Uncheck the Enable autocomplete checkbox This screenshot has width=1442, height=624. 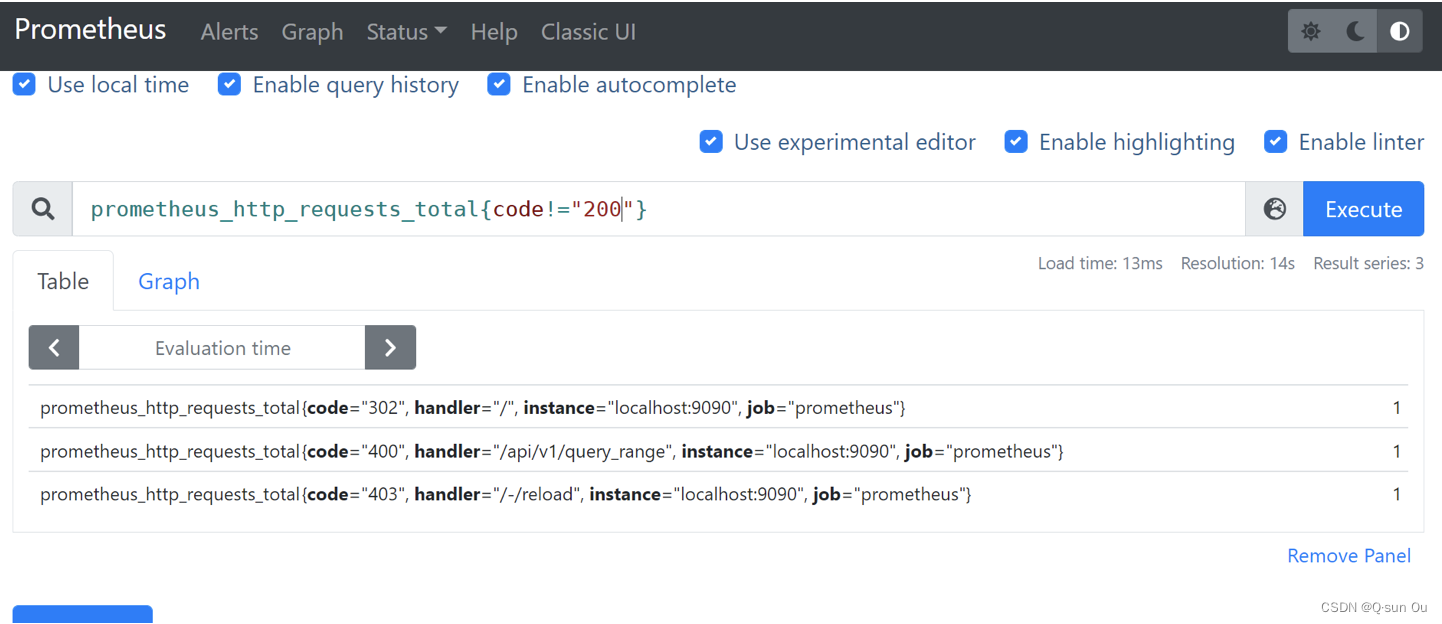499,84
